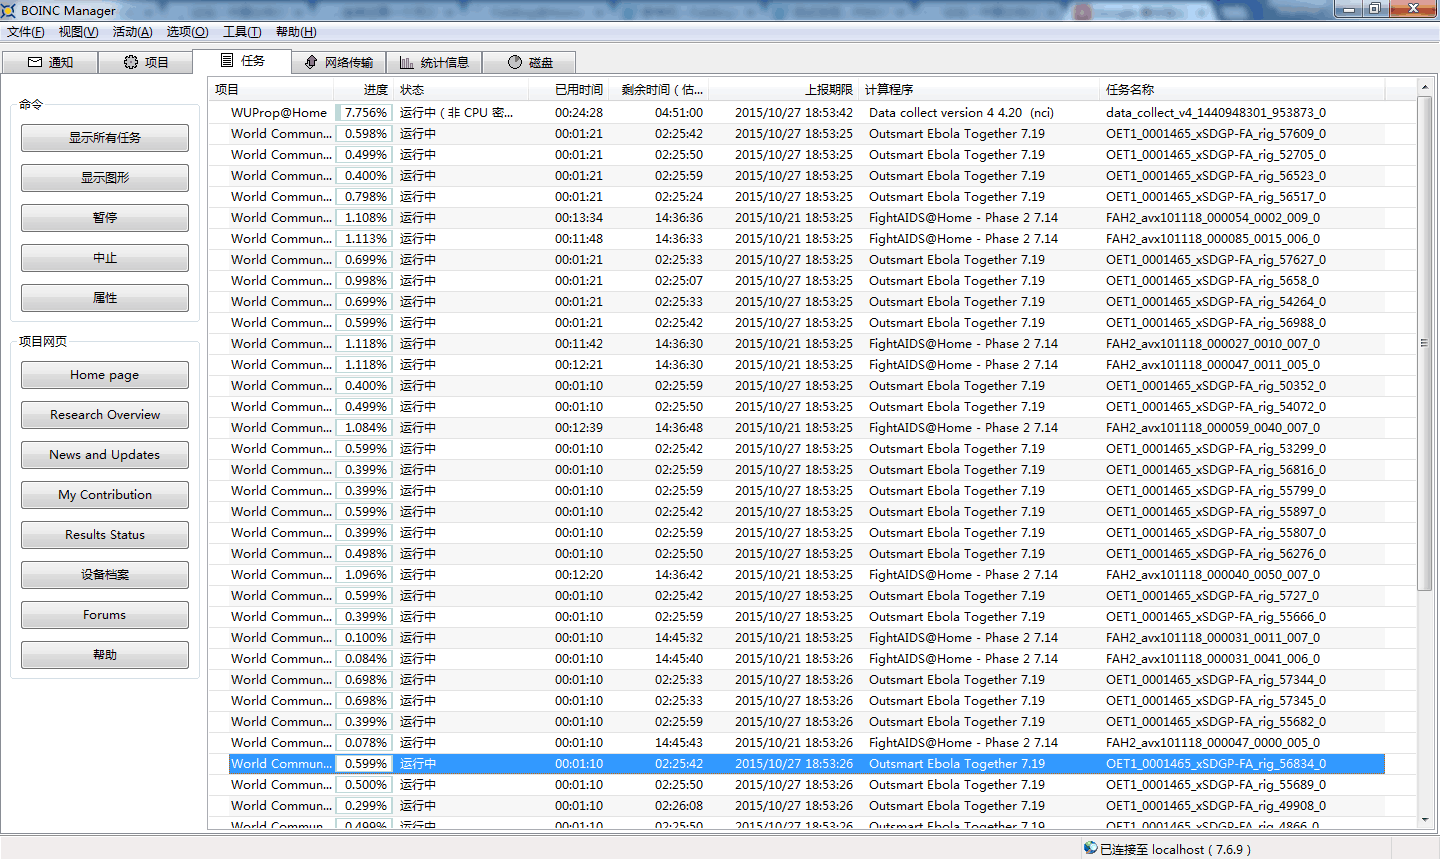
Task: Click the BOINC Manager title bar icon
Action: click(9, 10)
